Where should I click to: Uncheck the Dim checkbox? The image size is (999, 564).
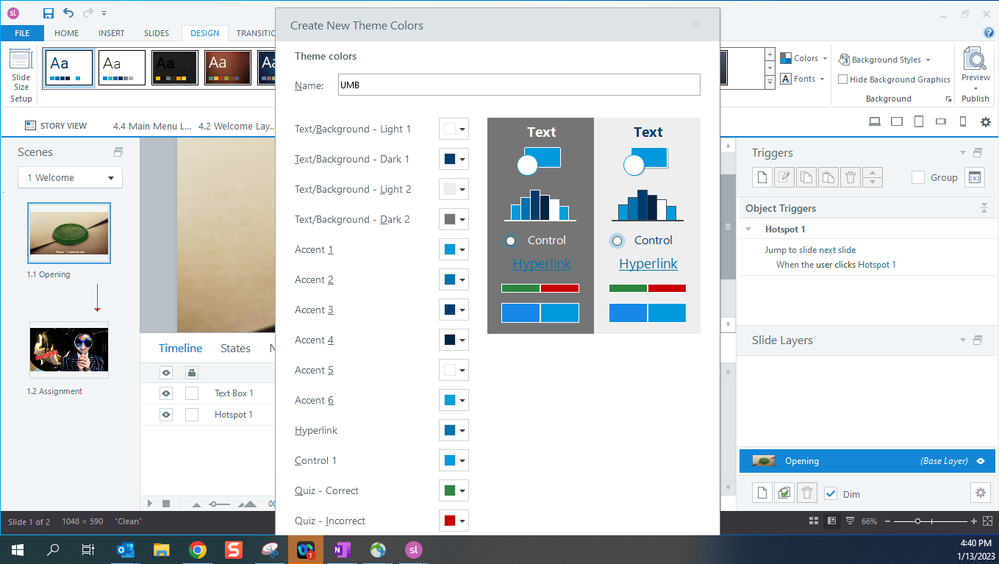click(x=830, y=493)
